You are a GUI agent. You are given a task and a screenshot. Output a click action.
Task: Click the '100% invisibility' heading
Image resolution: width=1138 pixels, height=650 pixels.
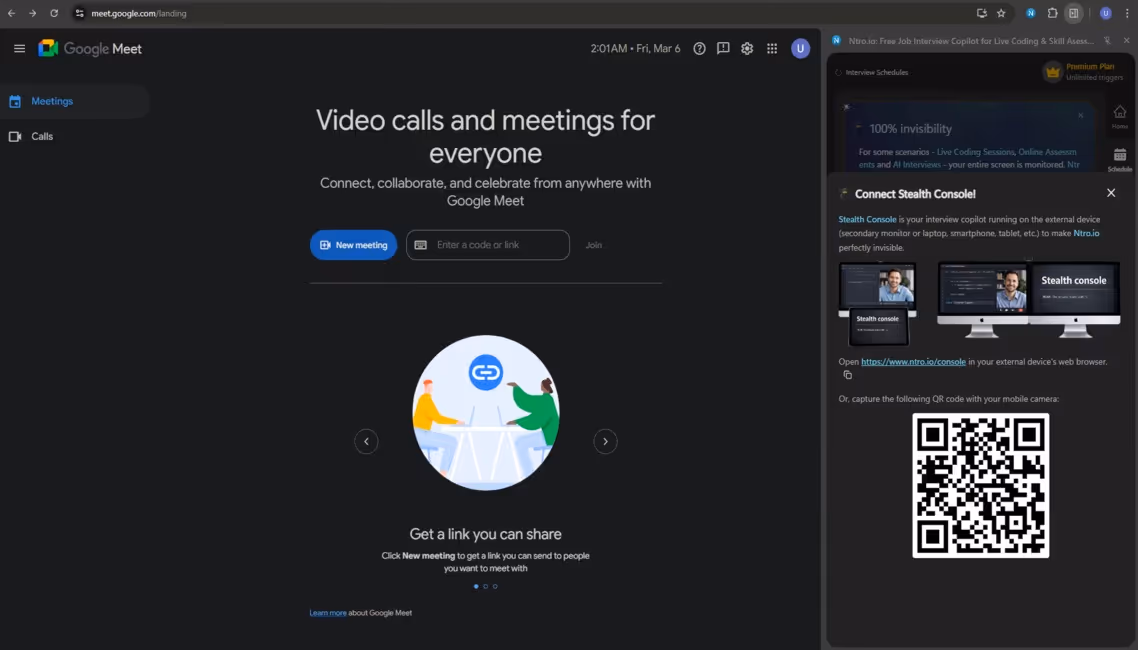pyautogui.click(x=910, y=128)
